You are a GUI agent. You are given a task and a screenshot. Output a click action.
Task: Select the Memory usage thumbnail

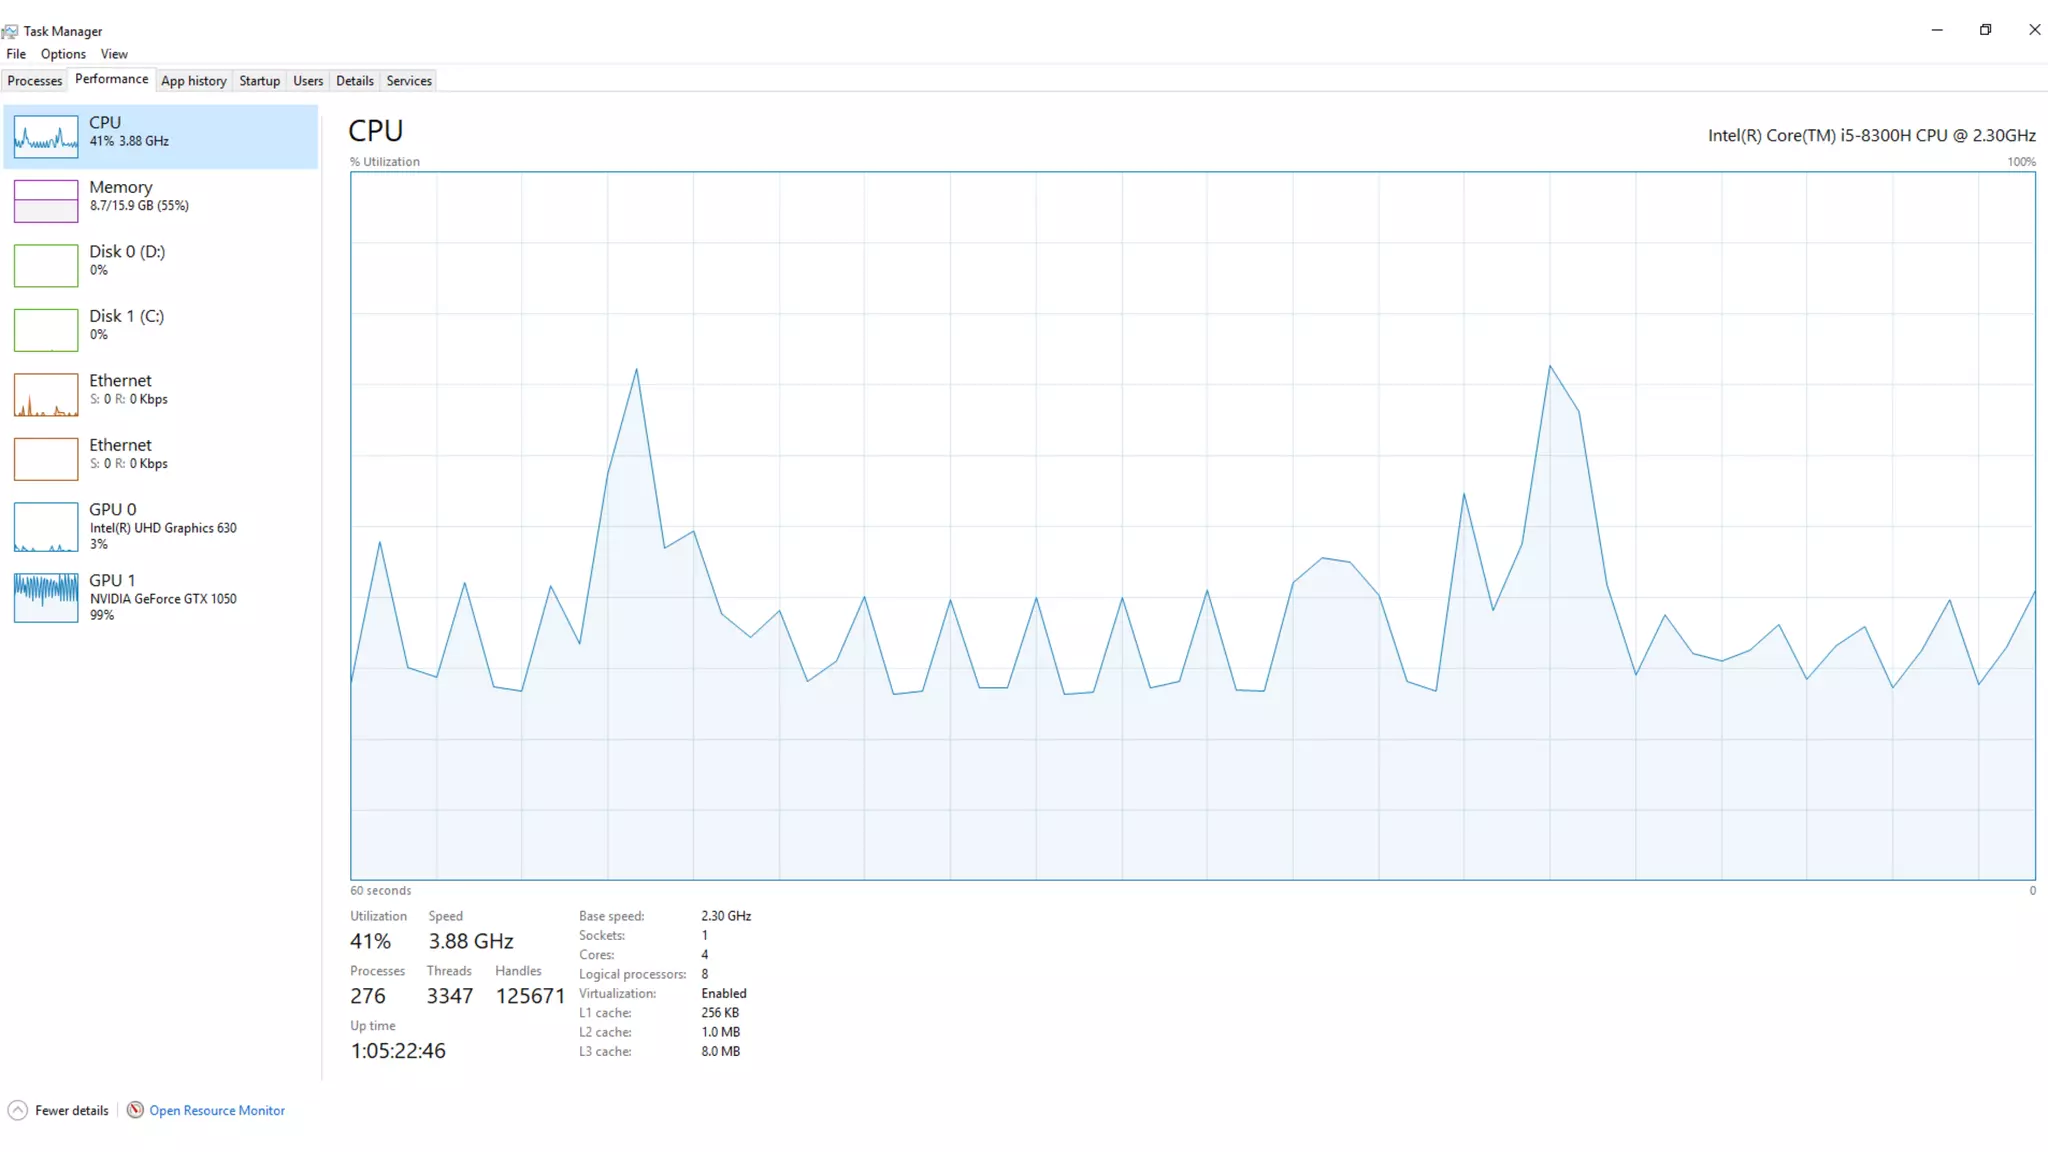(x=46, y=201)
